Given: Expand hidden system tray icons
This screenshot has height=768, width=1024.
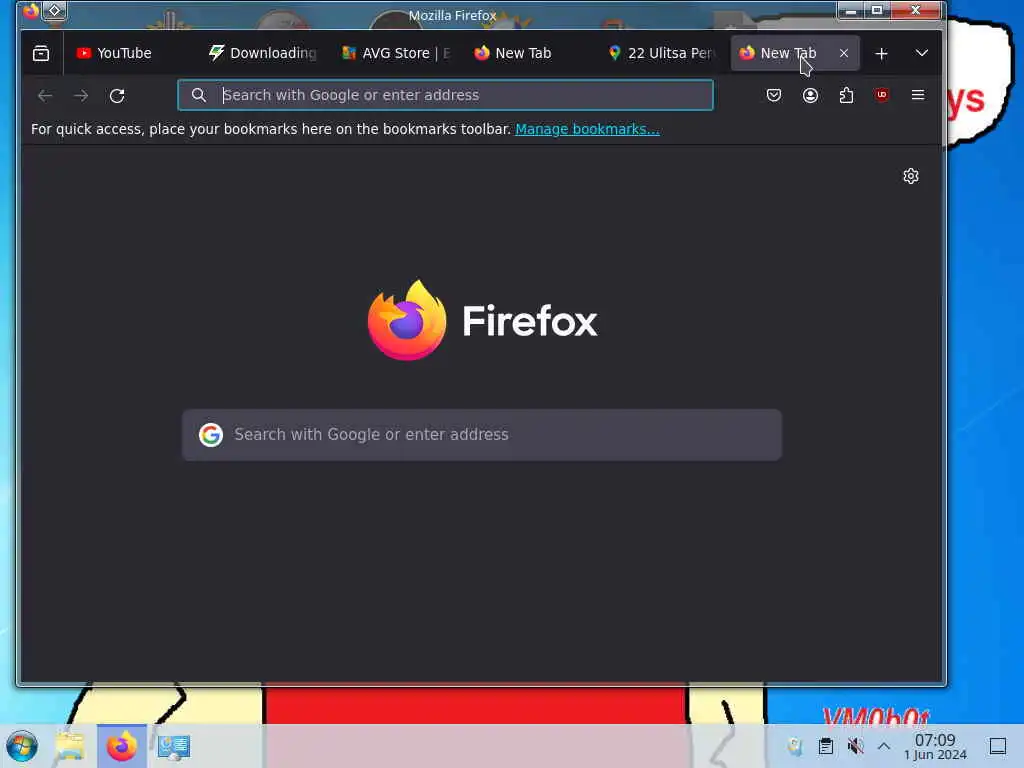Looking at the screenshot, I should [x=884, y=746].
